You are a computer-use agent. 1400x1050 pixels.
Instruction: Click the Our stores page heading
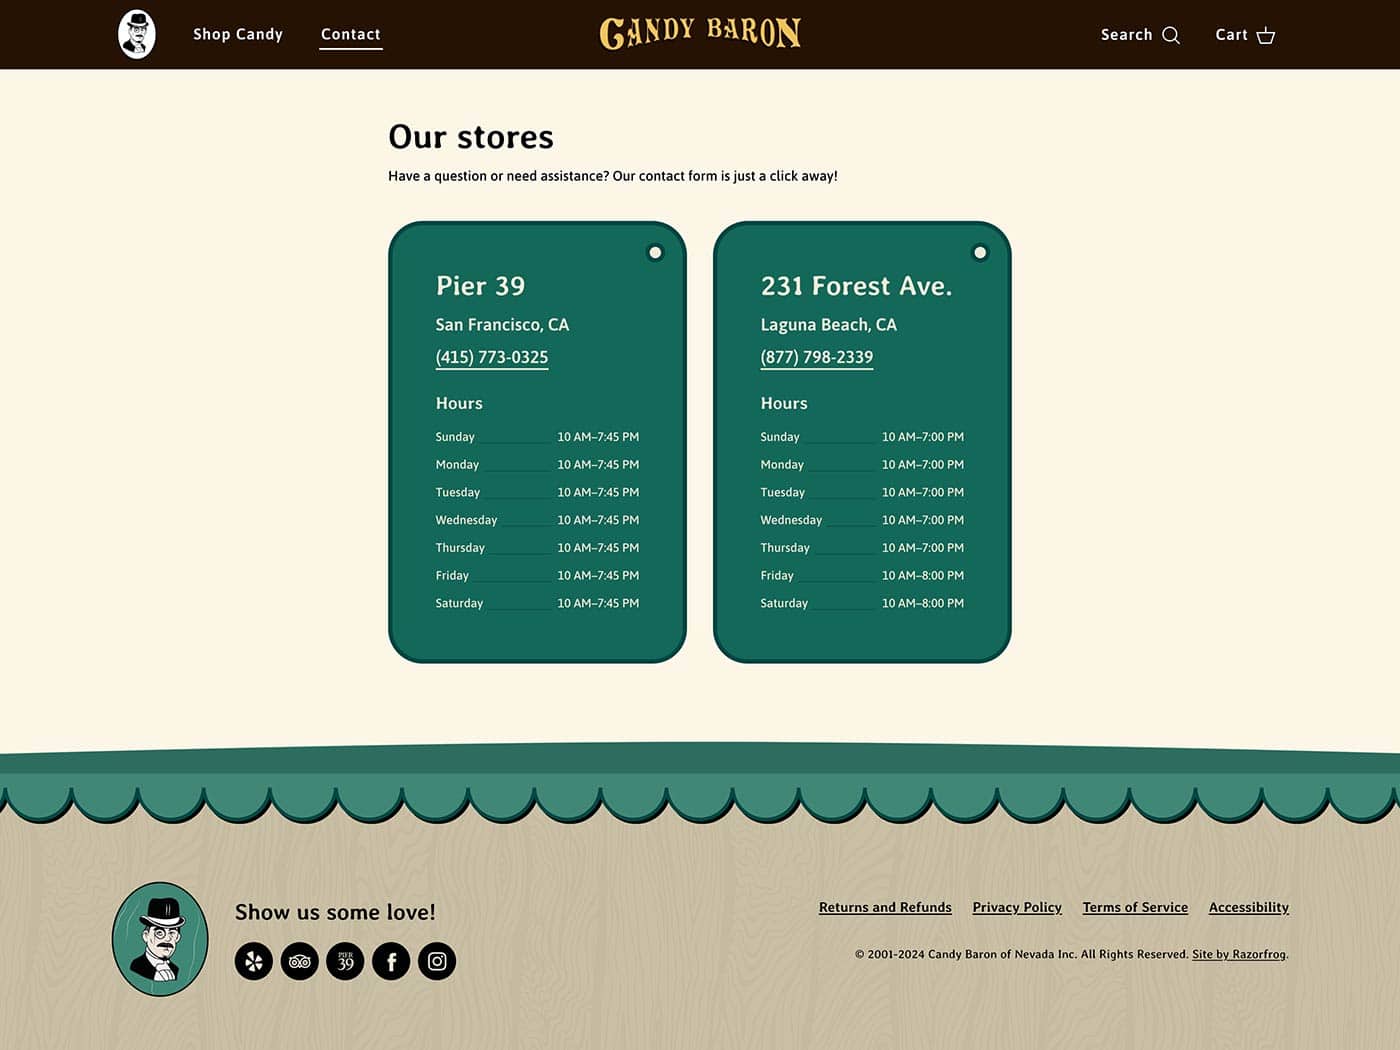tap(471, 137)
